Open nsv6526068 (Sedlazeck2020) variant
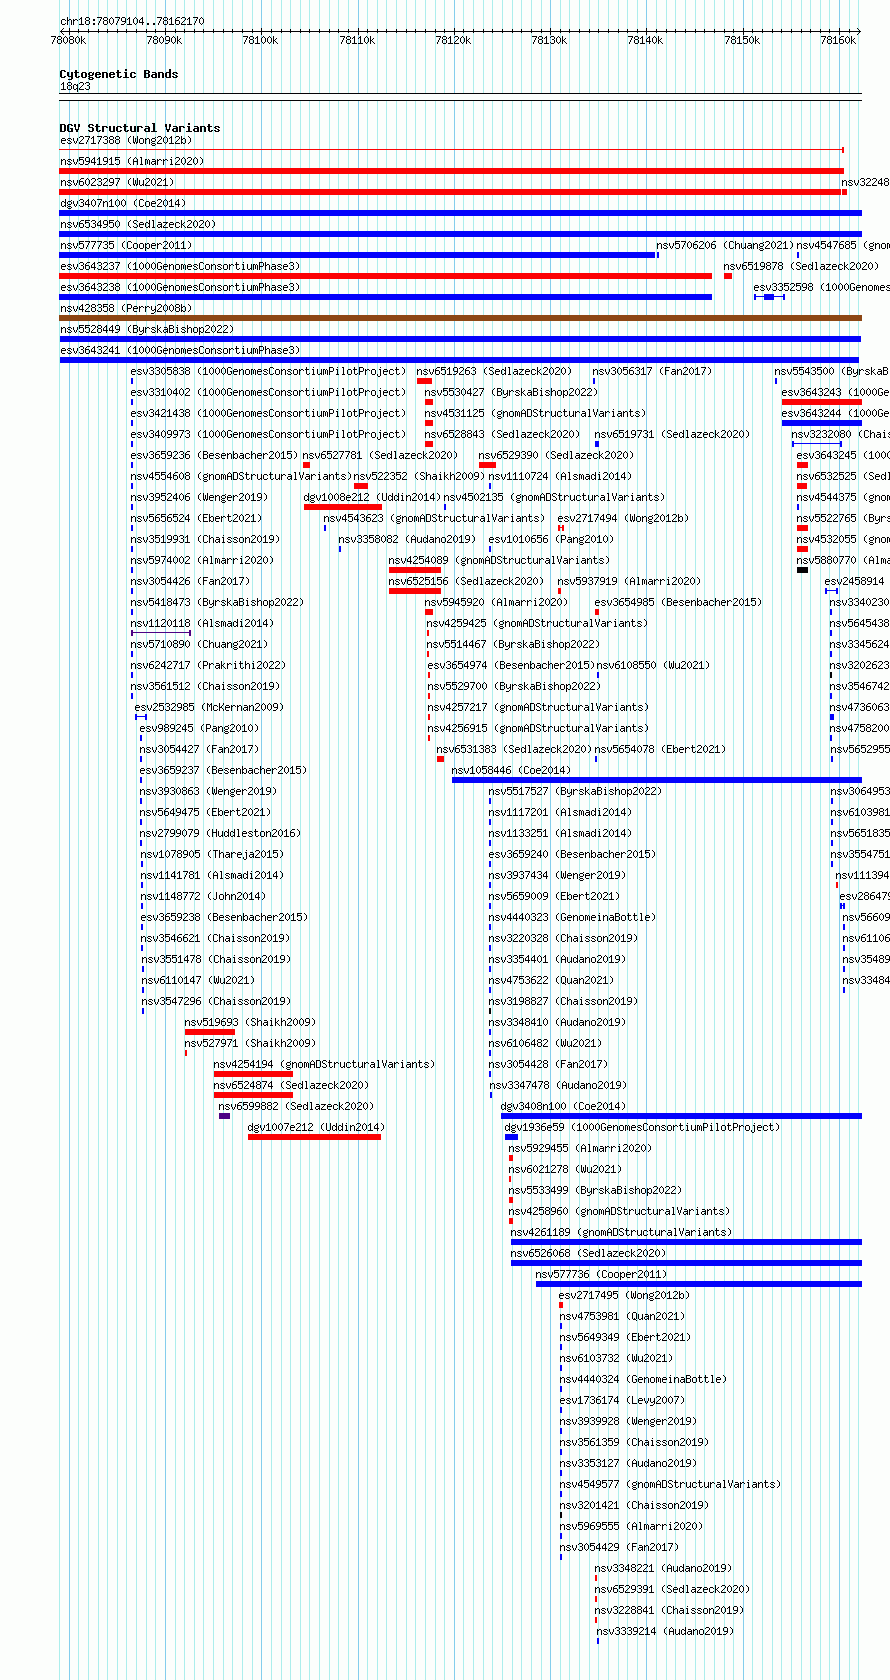 pos(589,1253)
